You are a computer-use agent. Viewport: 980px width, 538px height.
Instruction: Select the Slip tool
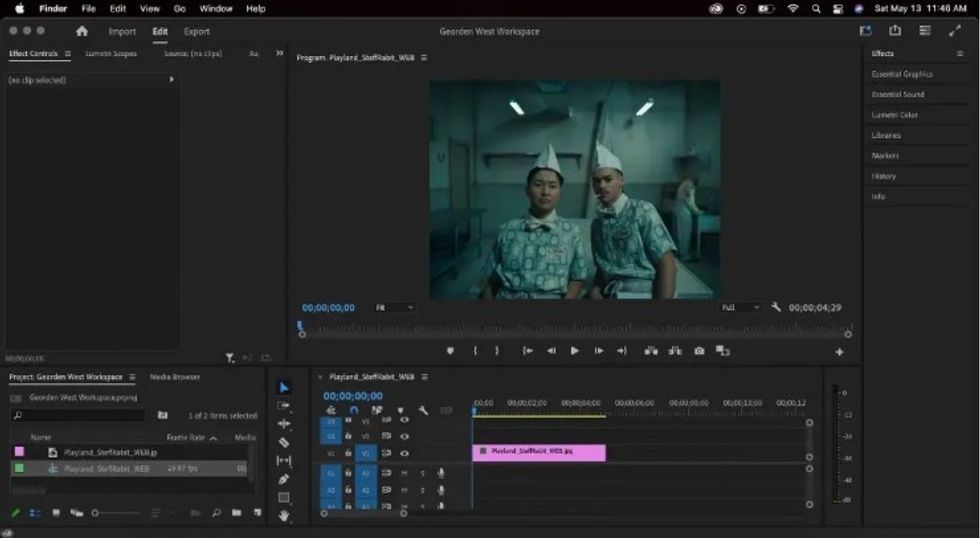284,461
